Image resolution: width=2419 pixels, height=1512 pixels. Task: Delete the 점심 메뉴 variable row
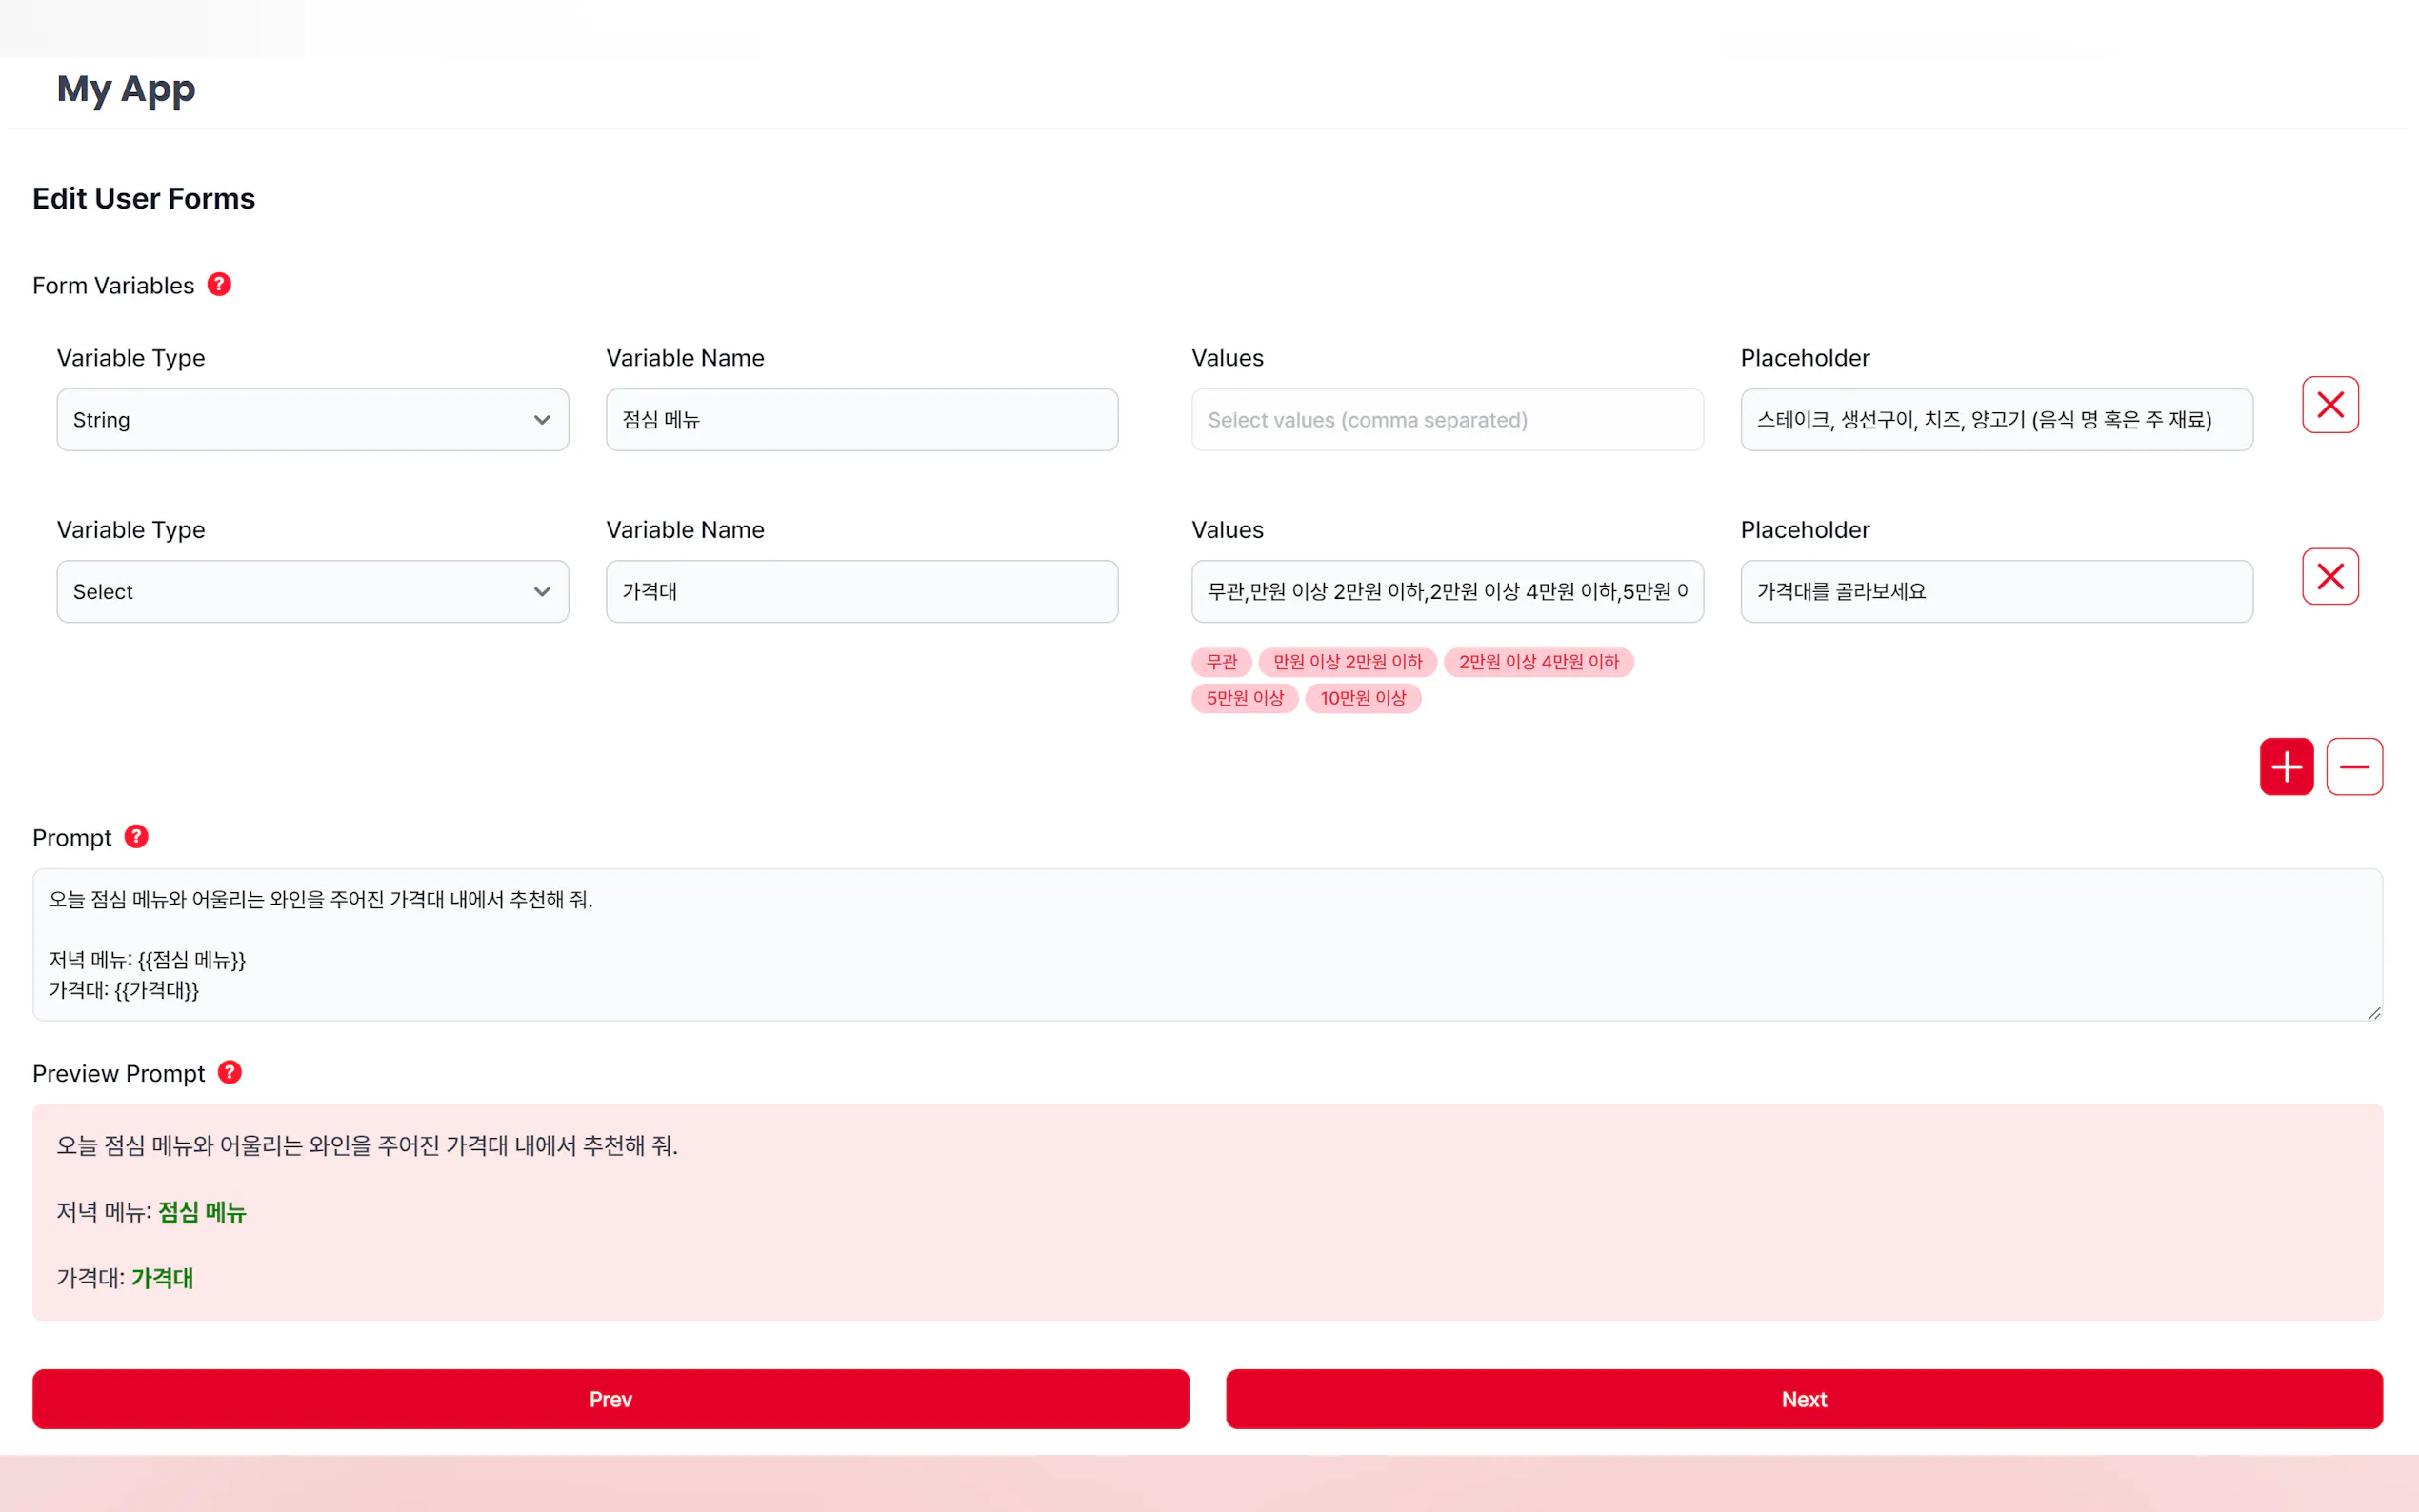click(x=2329, y=405)
